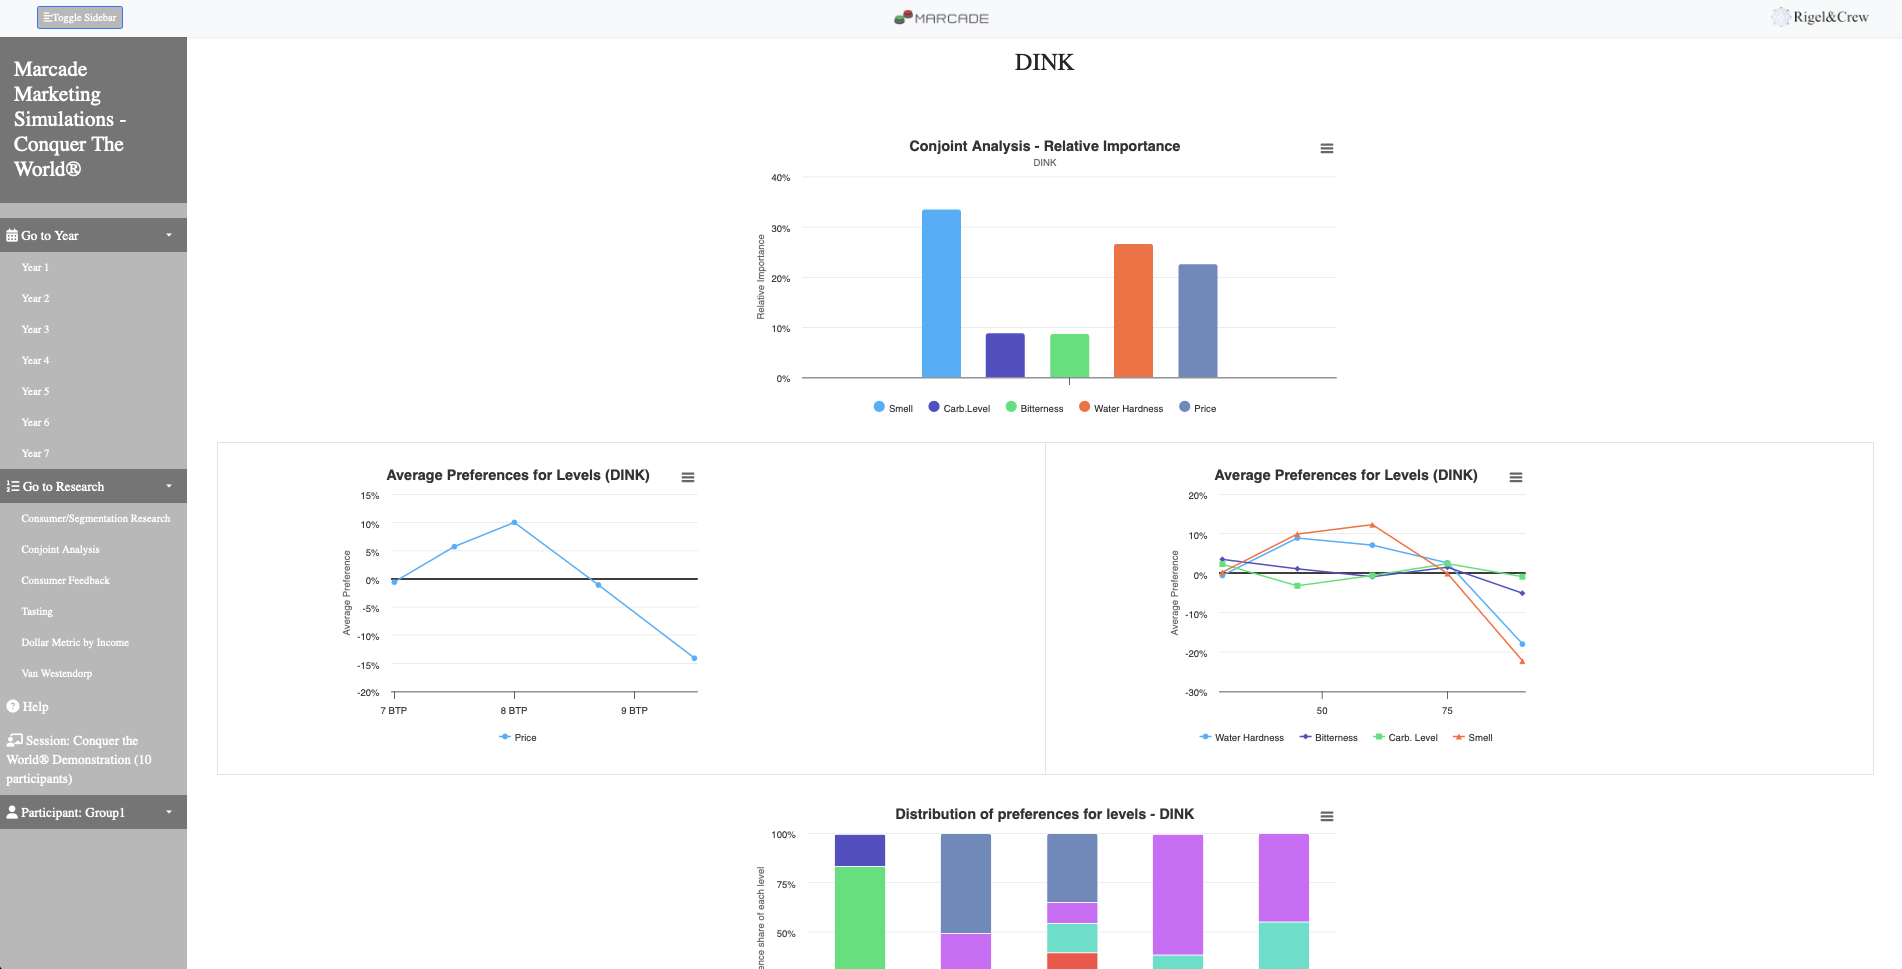The image size is (1902, 969).
Task: Toggle Bitterness series in importance legend
Action: [1034, 408]
